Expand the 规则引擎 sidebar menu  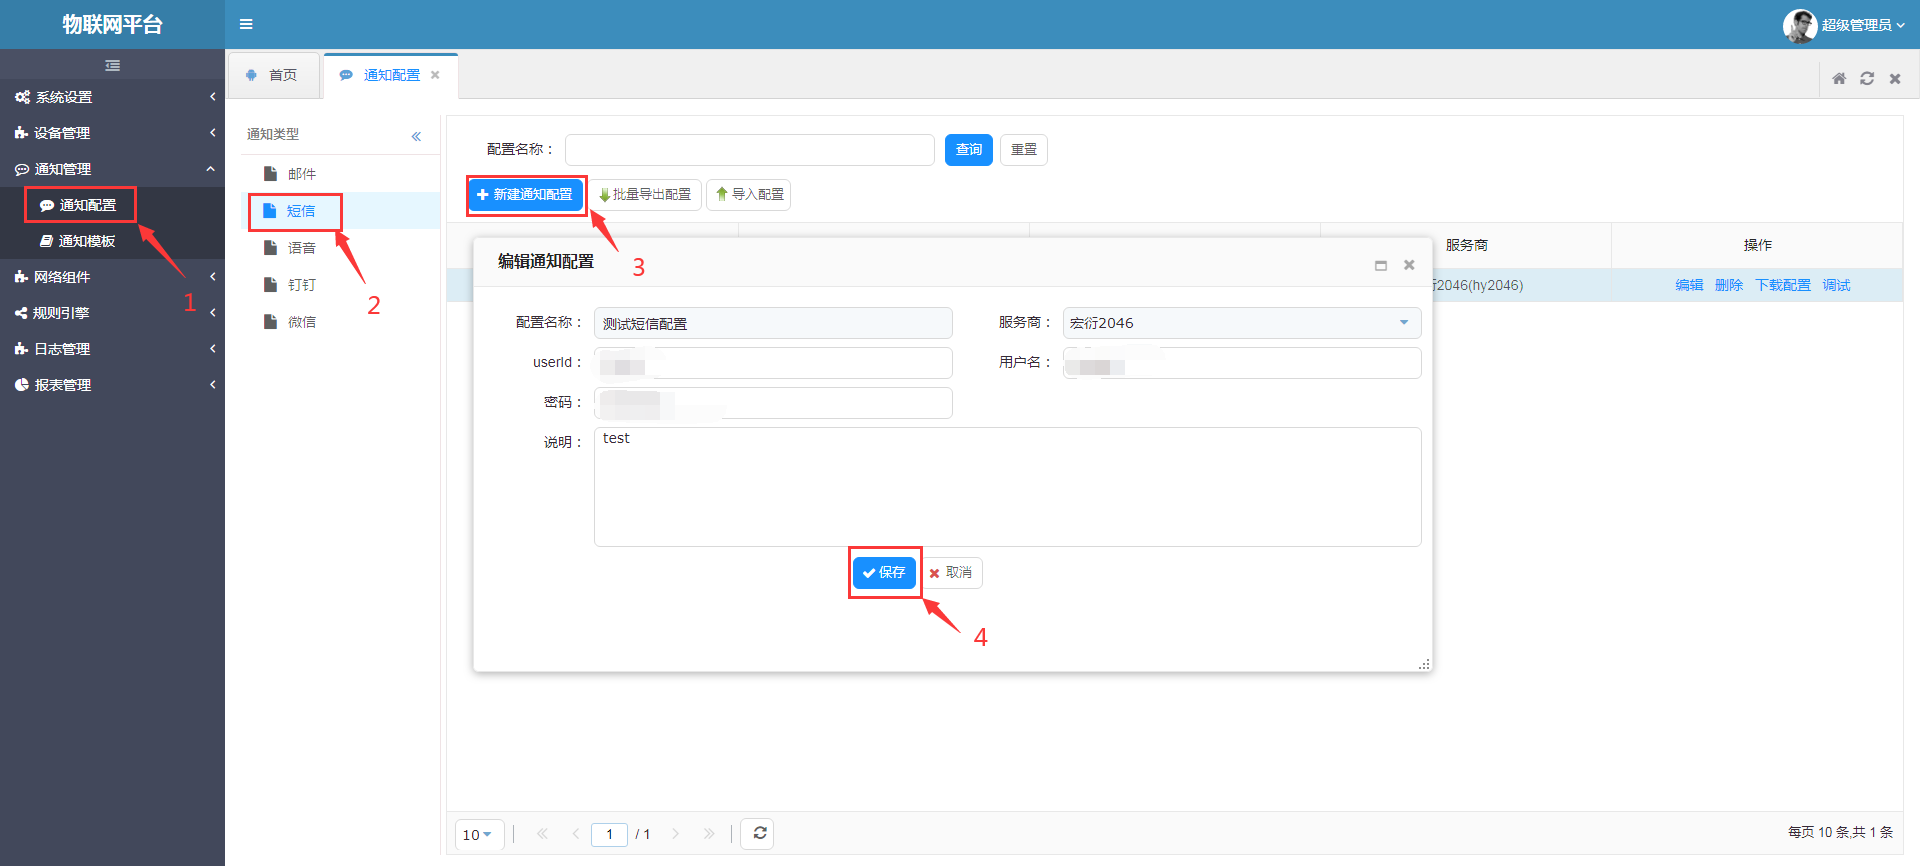click(112, 313)
